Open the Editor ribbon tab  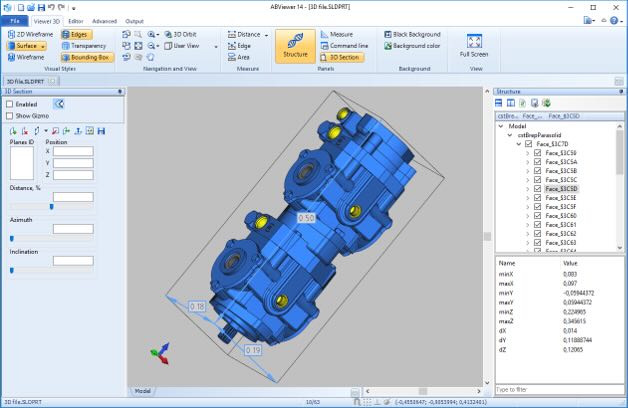[x=76, y=20]
